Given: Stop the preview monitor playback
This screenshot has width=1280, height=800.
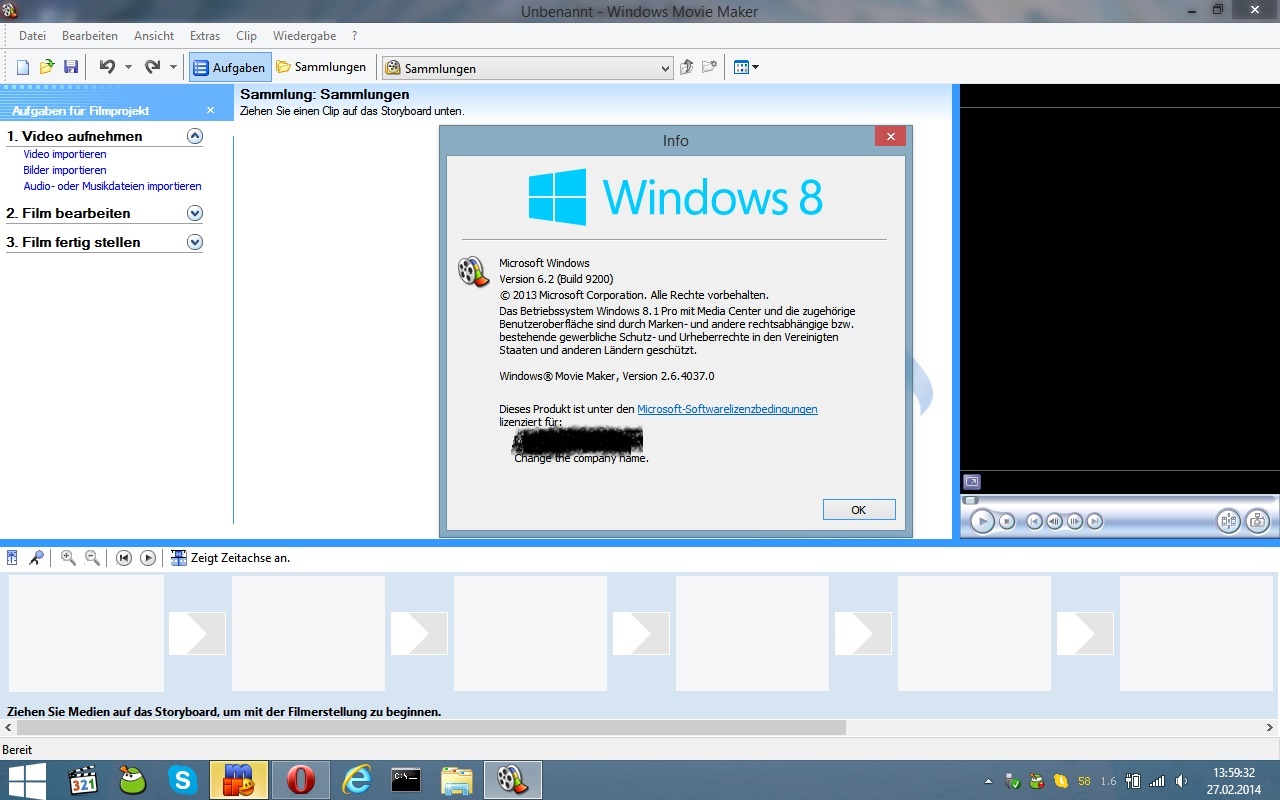Looking at the screenshot, I should 1007,521.
